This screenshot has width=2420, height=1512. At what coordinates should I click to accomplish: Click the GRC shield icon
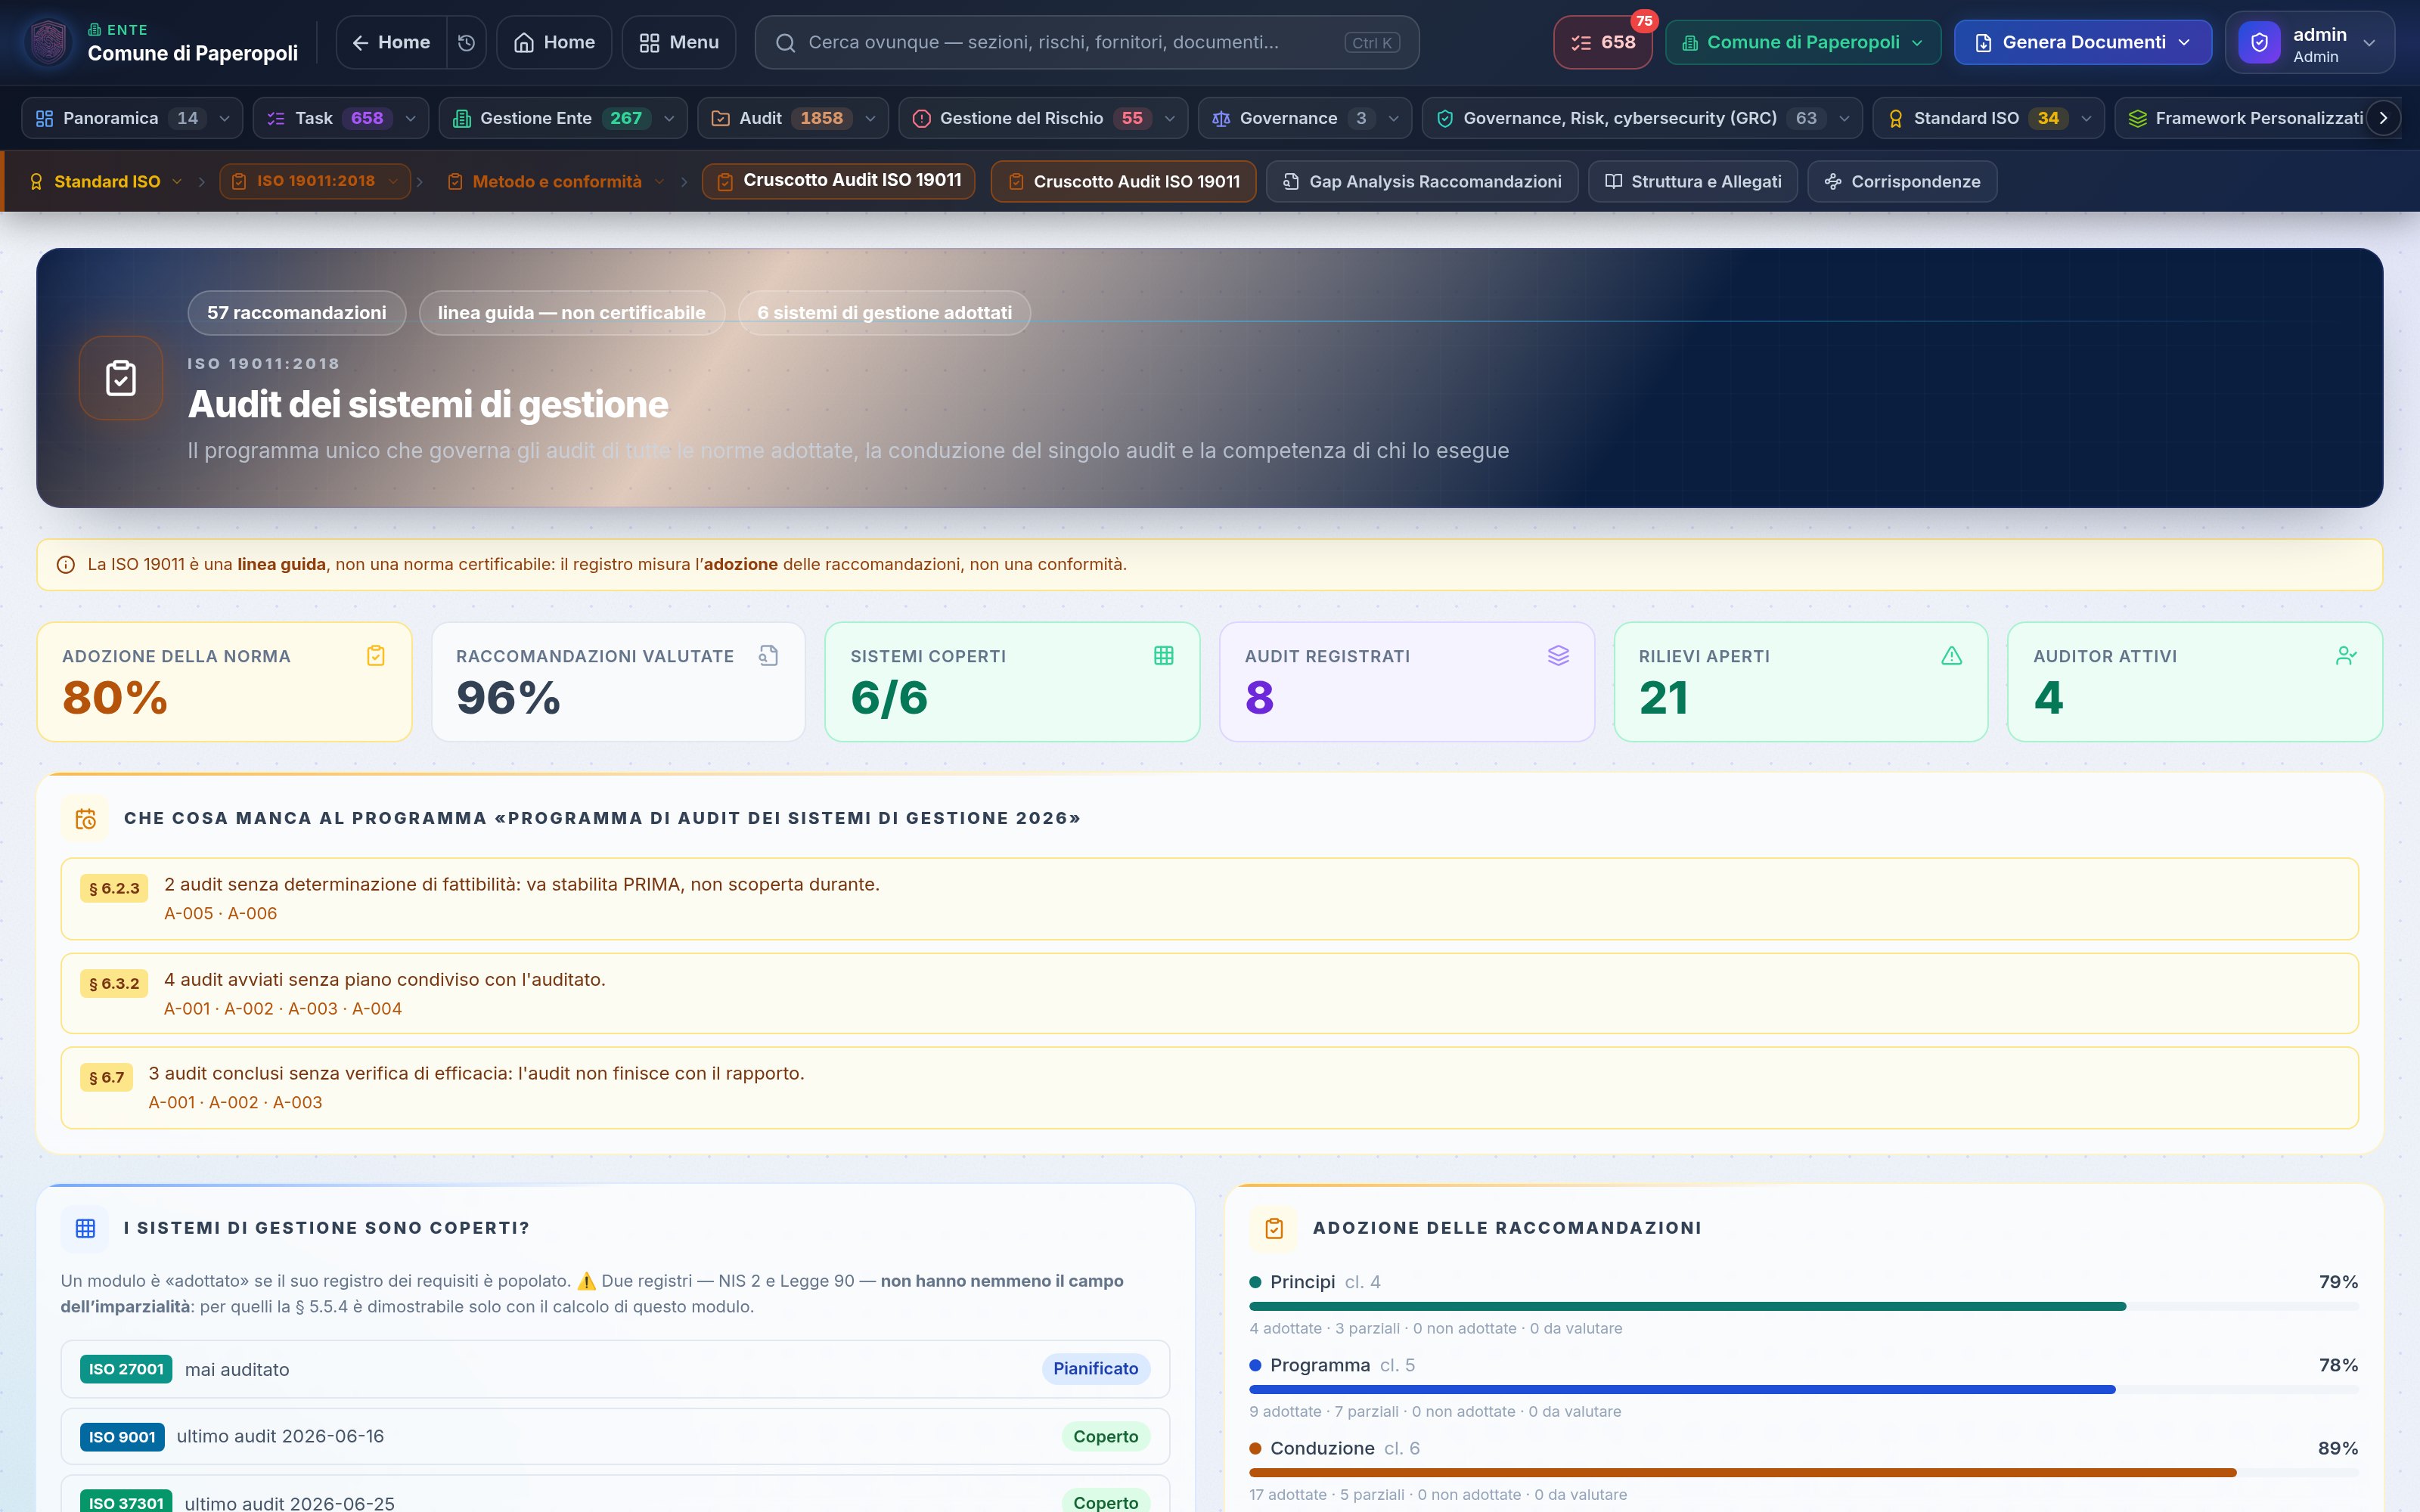click(x=1445, y=119)
